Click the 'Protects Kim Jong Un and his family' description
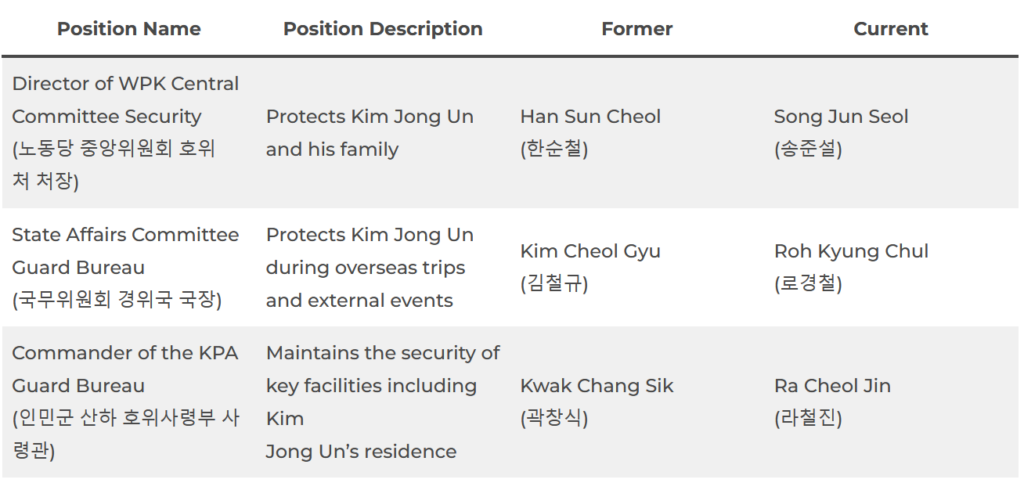Viewport: 1024px width, 490px height. (370, 133)
